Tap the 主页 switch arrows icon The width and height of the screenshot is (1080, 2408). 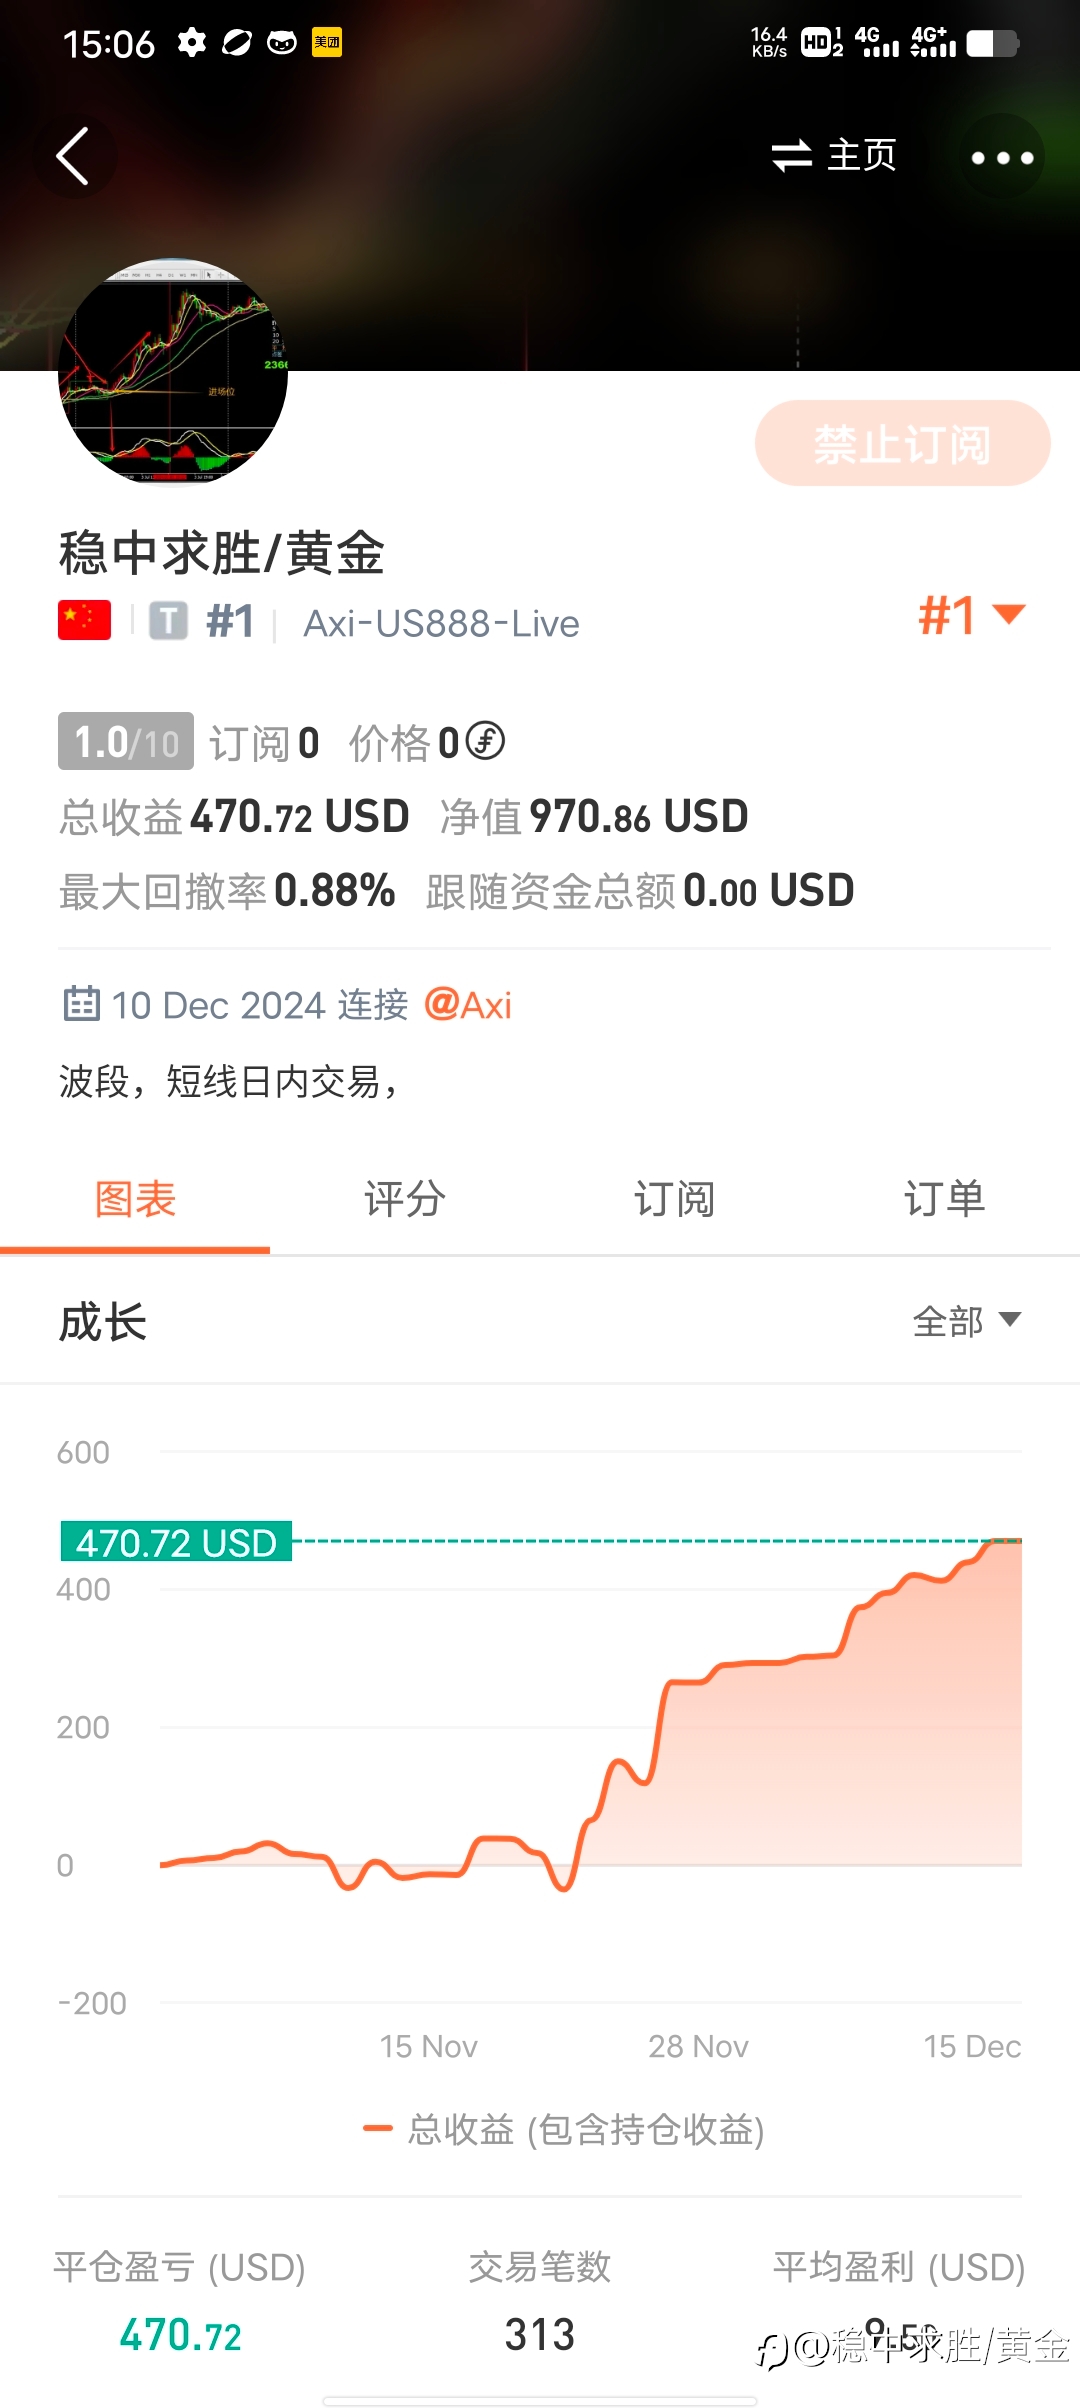[x=792, y=156]
